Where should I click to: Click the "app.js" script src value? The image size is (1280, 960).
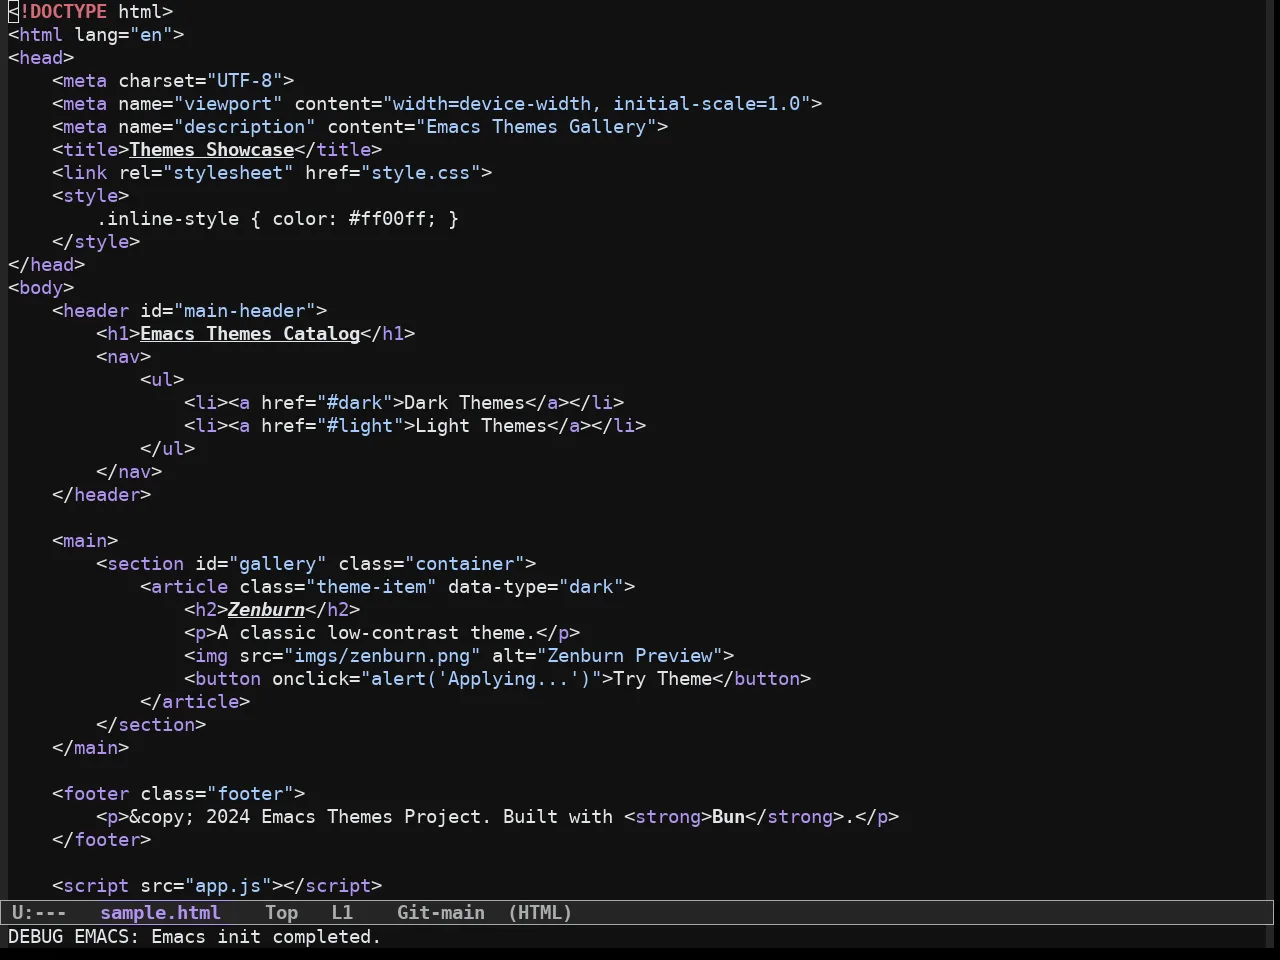228,886
